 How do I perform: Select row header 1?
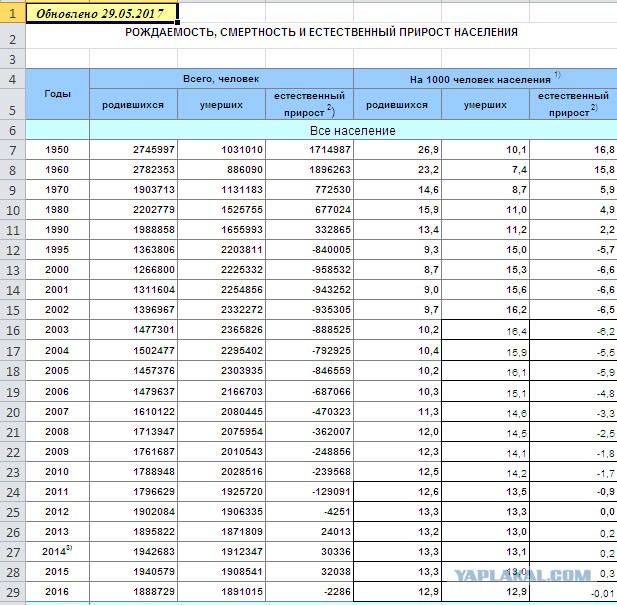13,13
